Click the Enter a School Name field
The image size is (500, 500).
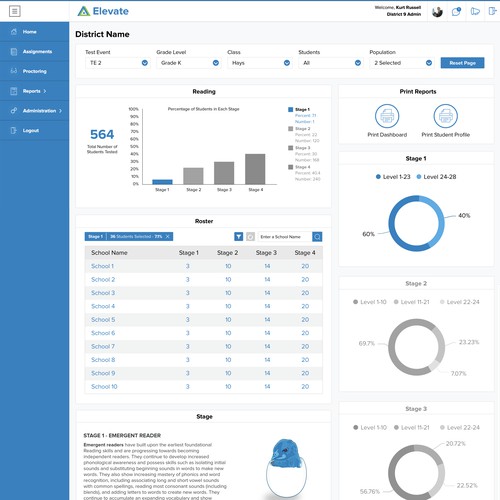[x=285, y=237]
